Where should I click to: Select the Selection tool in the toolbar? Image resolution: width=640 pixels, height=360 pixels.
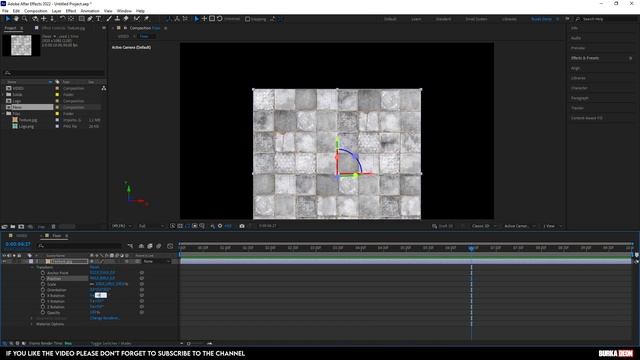7,19
